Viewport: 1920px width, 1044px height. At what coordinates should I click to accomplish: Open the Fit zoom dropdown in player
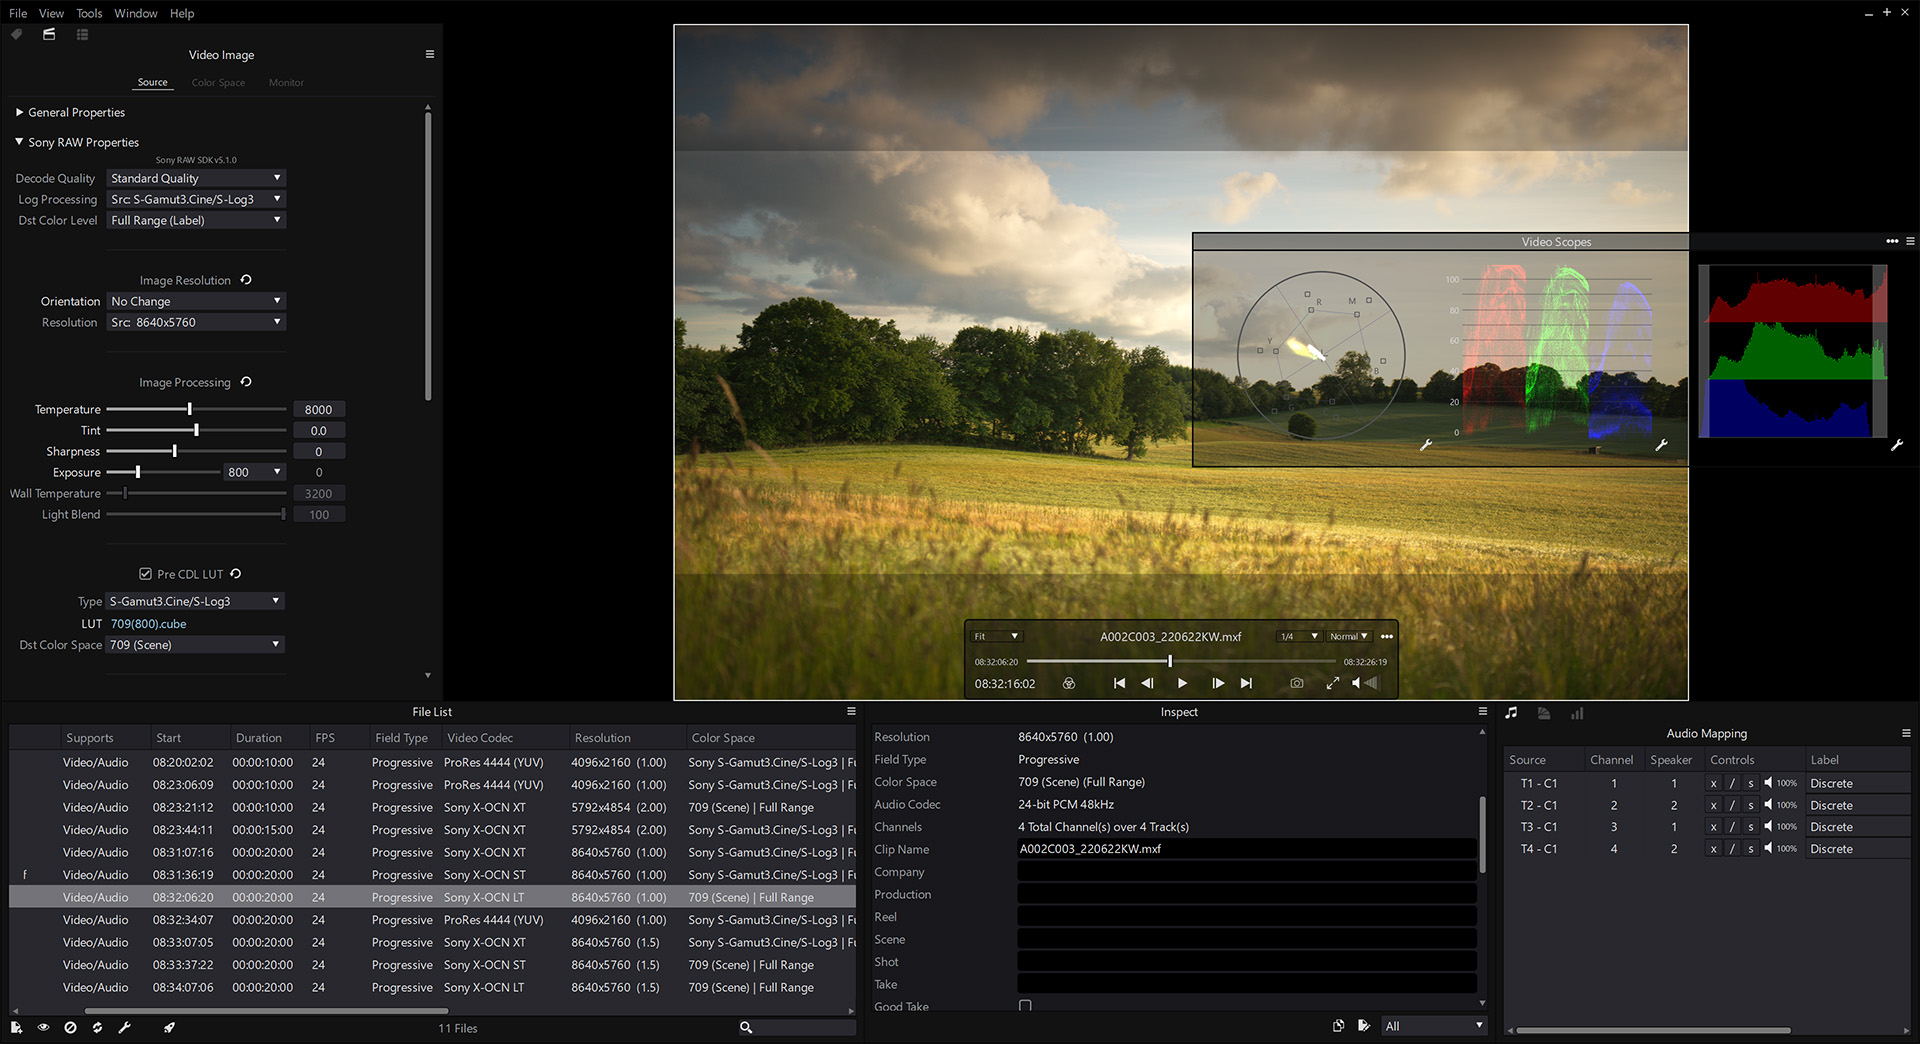pyautogui.click(x=996, y=636)
